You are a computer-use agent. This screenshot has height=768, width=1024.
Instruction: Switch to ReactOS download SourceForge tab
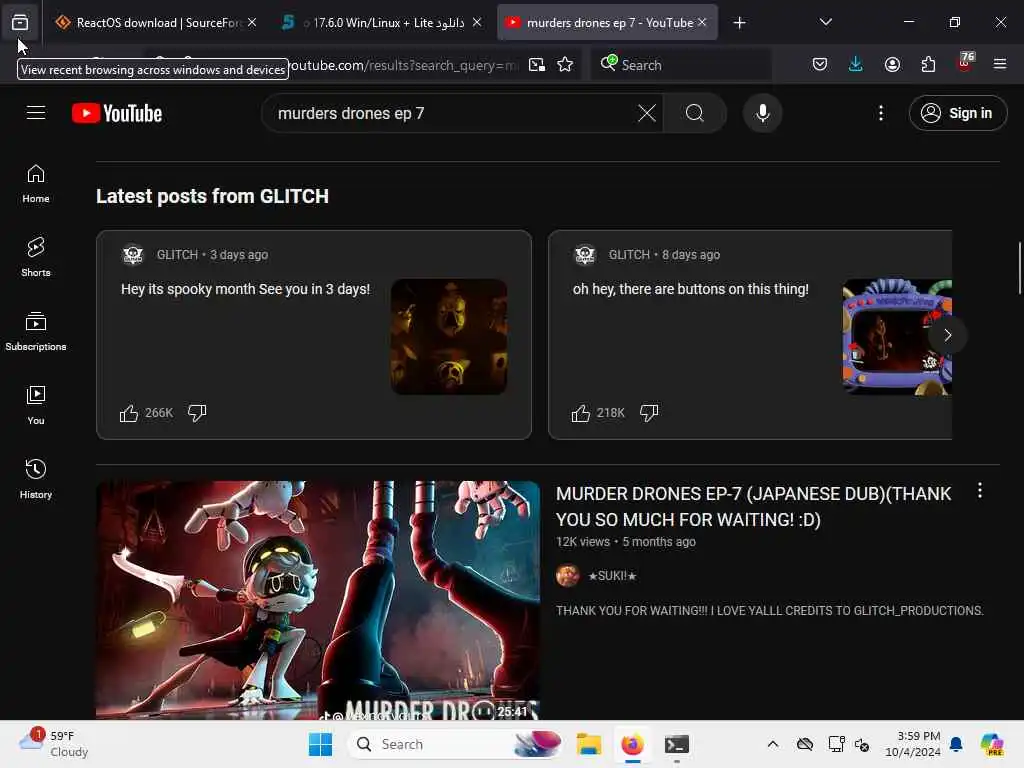pyautogui.click(x=155, y=22)
